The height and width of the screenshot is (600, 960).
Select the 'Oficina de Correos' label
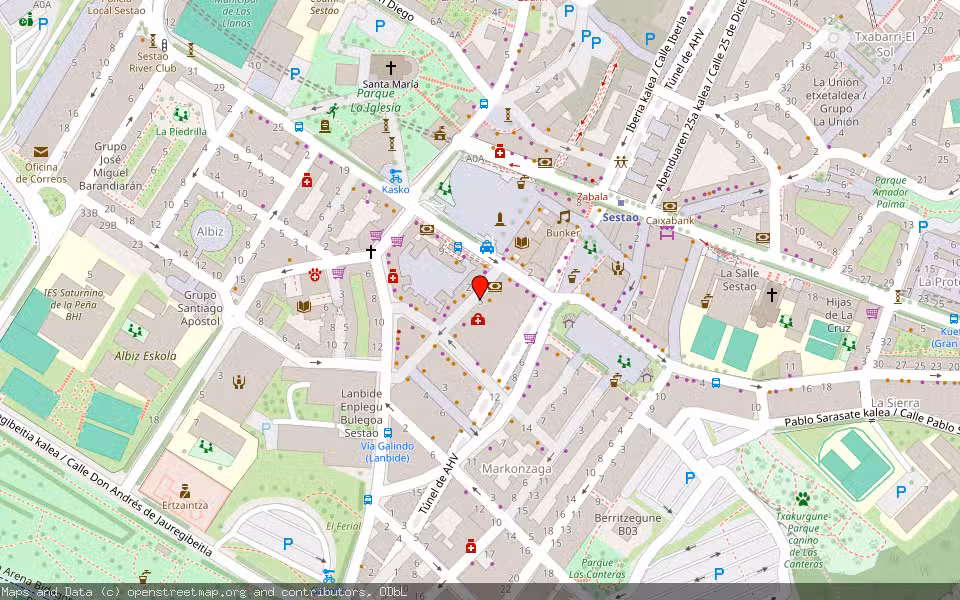(x=41, y=173)
